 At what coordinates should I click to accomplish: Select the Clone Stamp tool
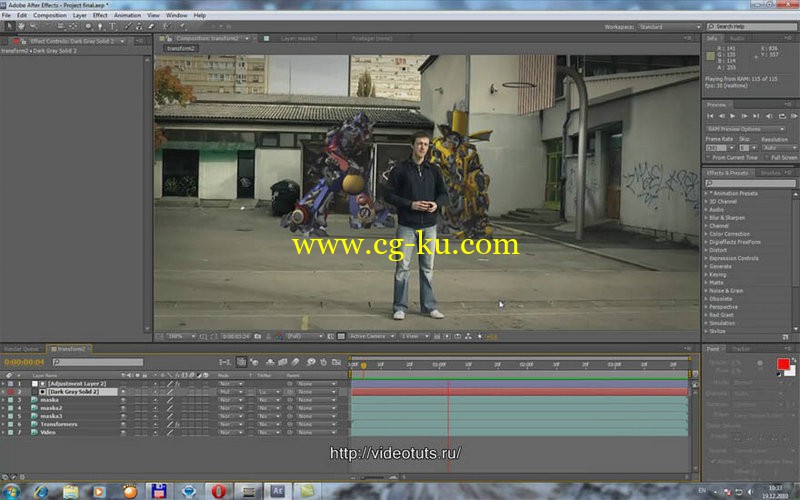tap(139, 26)
